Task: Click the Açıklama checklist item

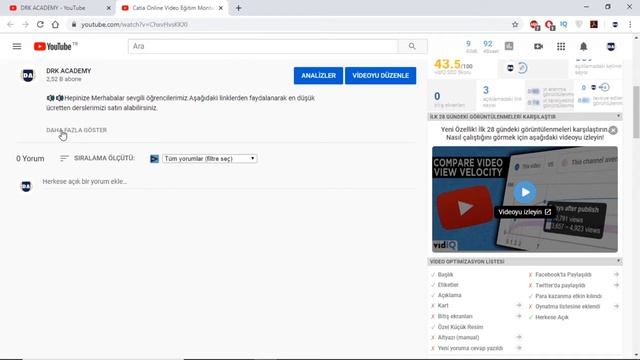Action: (449, 295)
